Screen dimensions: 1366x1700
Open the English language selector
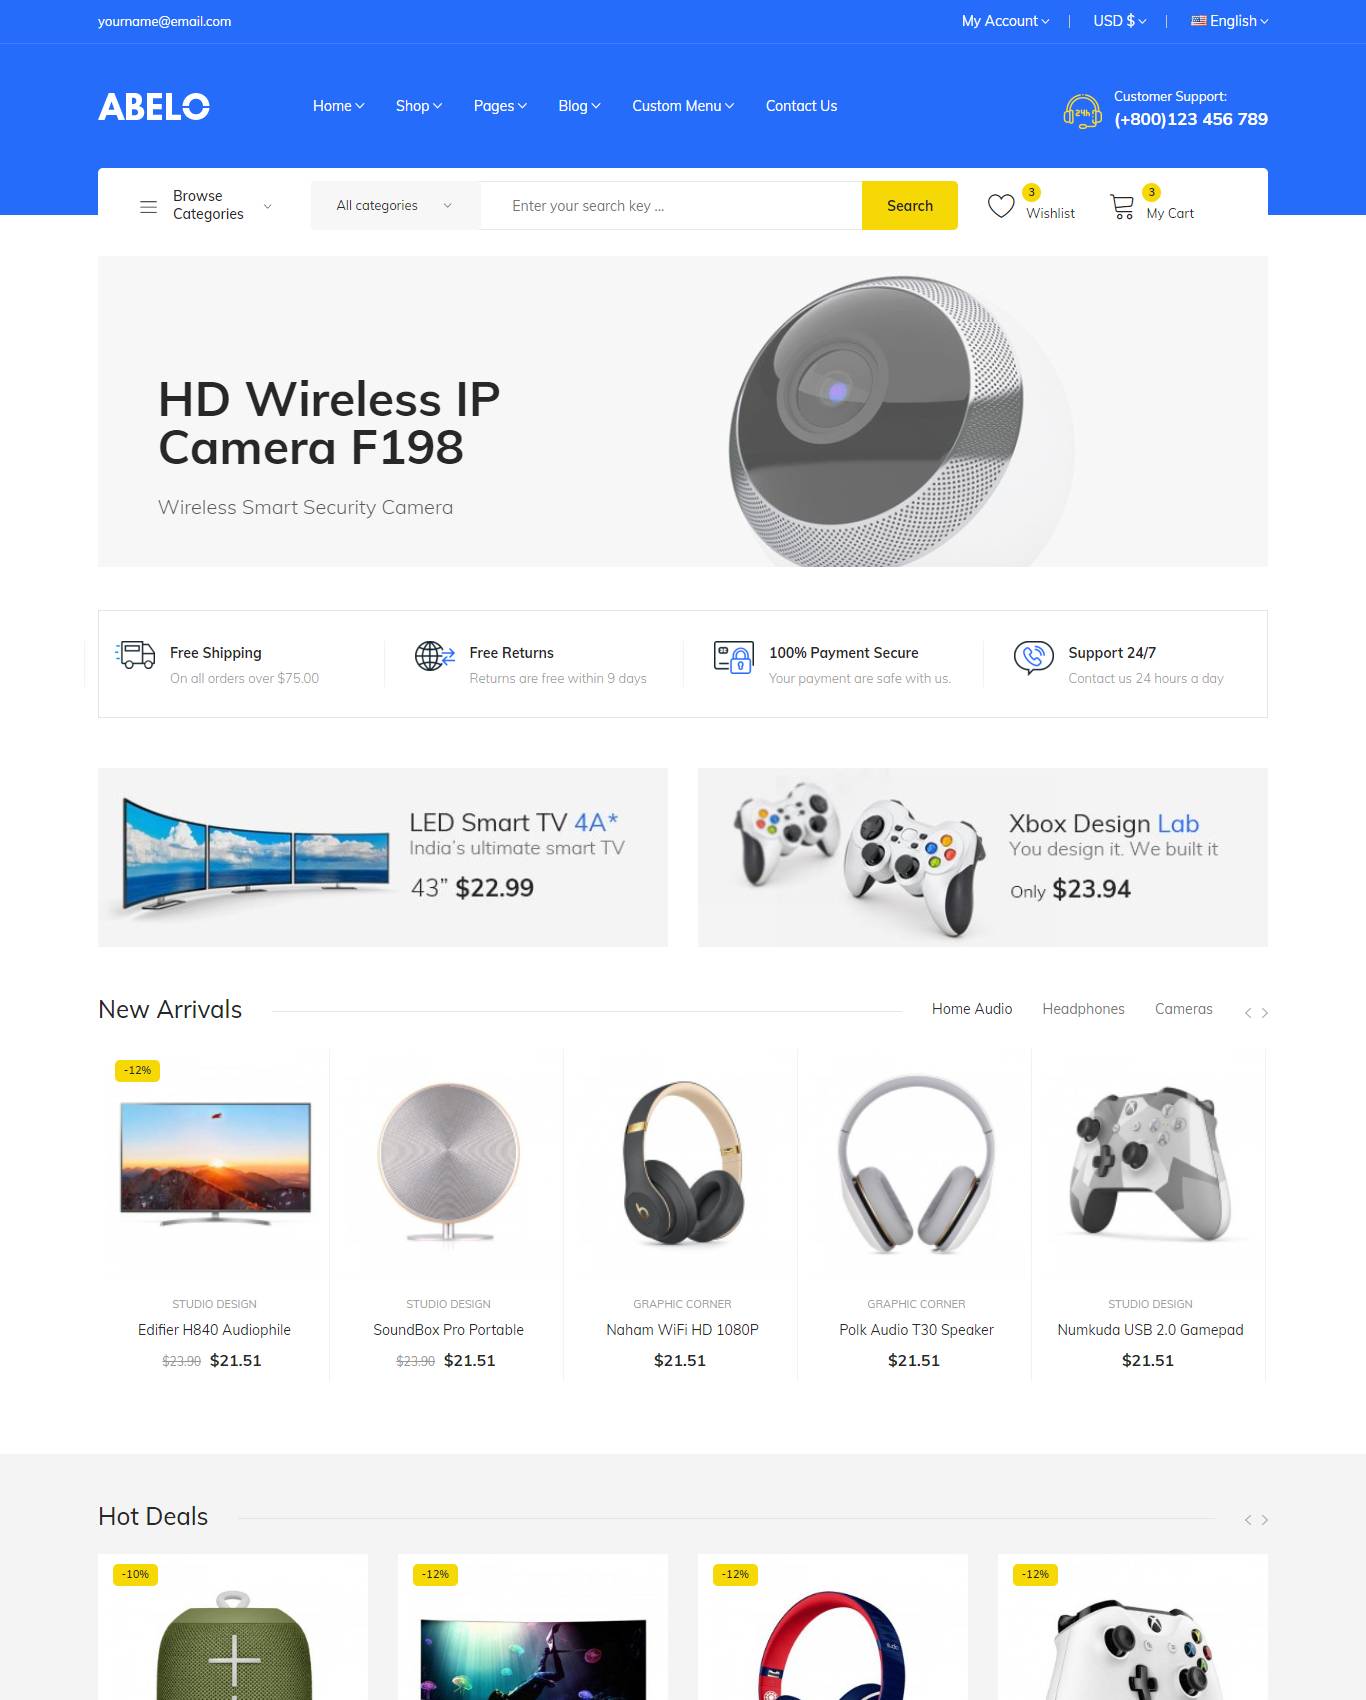pos(1230,21)
